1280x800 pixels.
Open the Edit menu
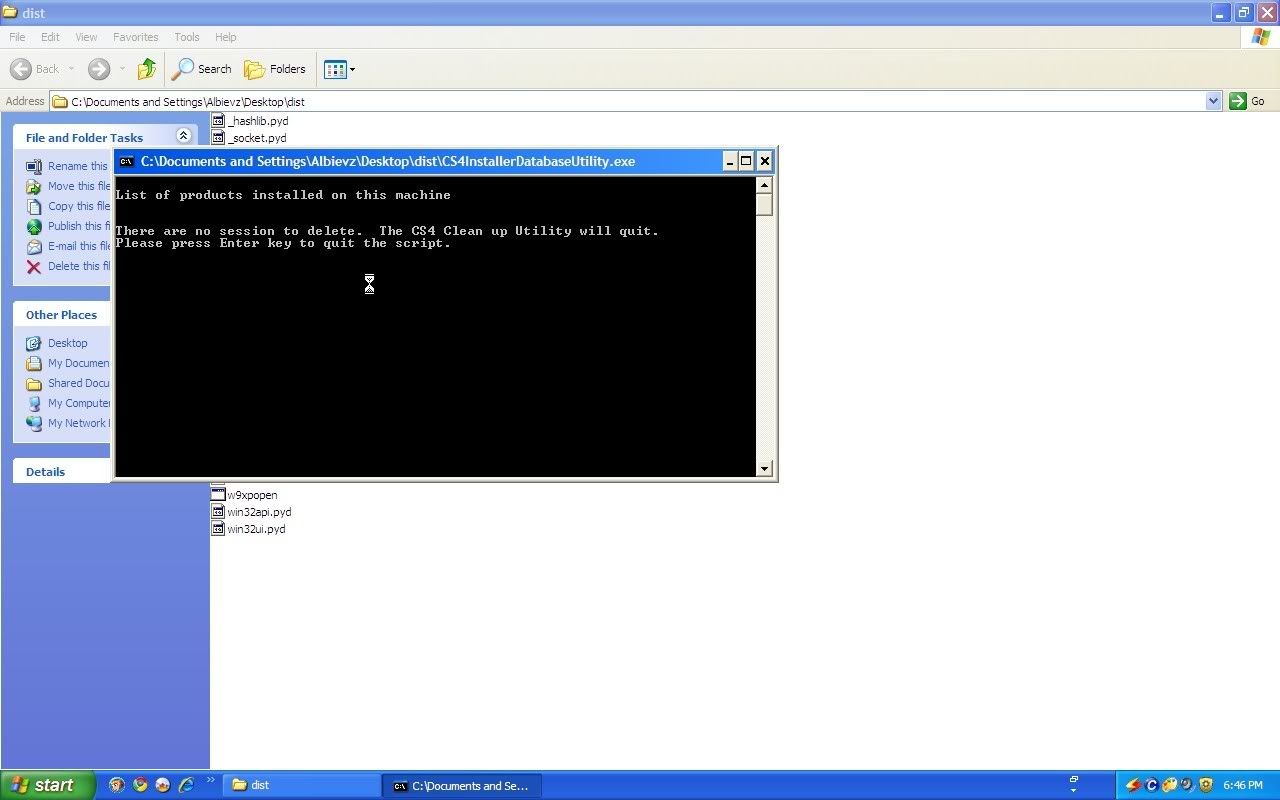click(50, 37)
